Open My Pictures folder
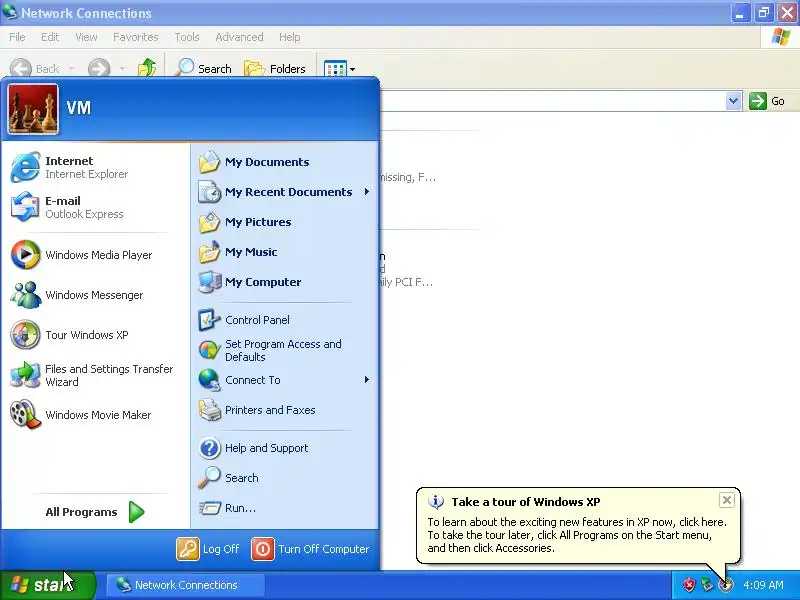Screen dimensions: 800x600 pyautogui.click(x=284, y=222)
